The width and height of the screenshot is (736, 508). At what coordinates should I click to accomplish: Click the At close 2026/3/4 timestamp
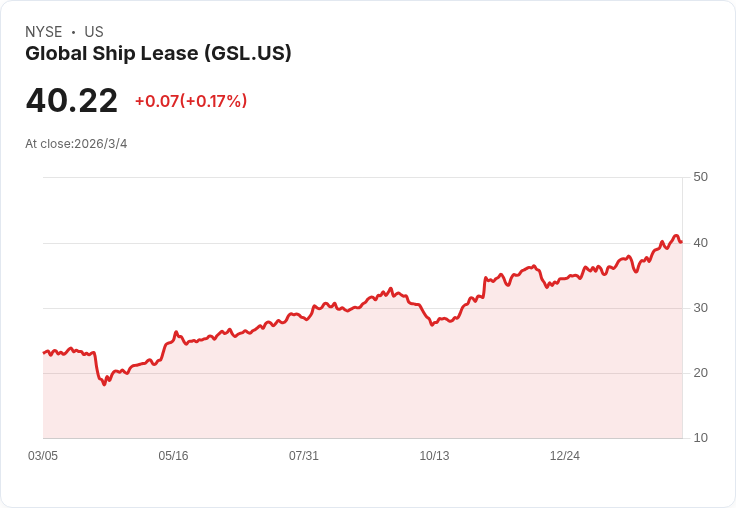[x=76, y=144]
